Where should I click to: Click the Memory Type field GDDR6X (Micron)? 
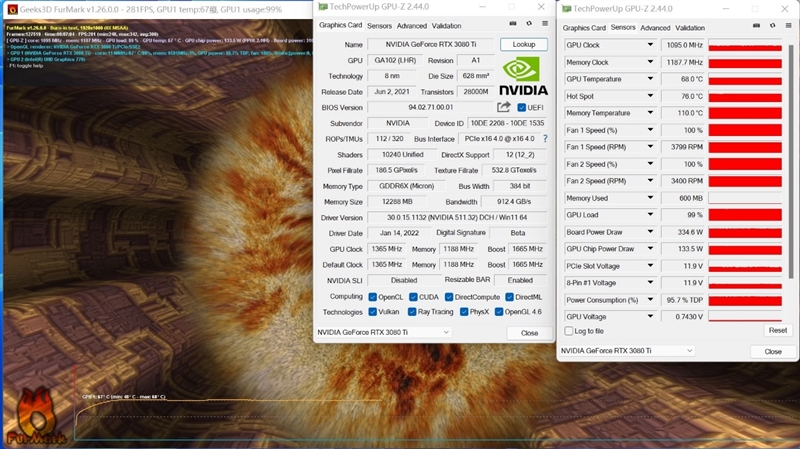(x=406, y=186)
